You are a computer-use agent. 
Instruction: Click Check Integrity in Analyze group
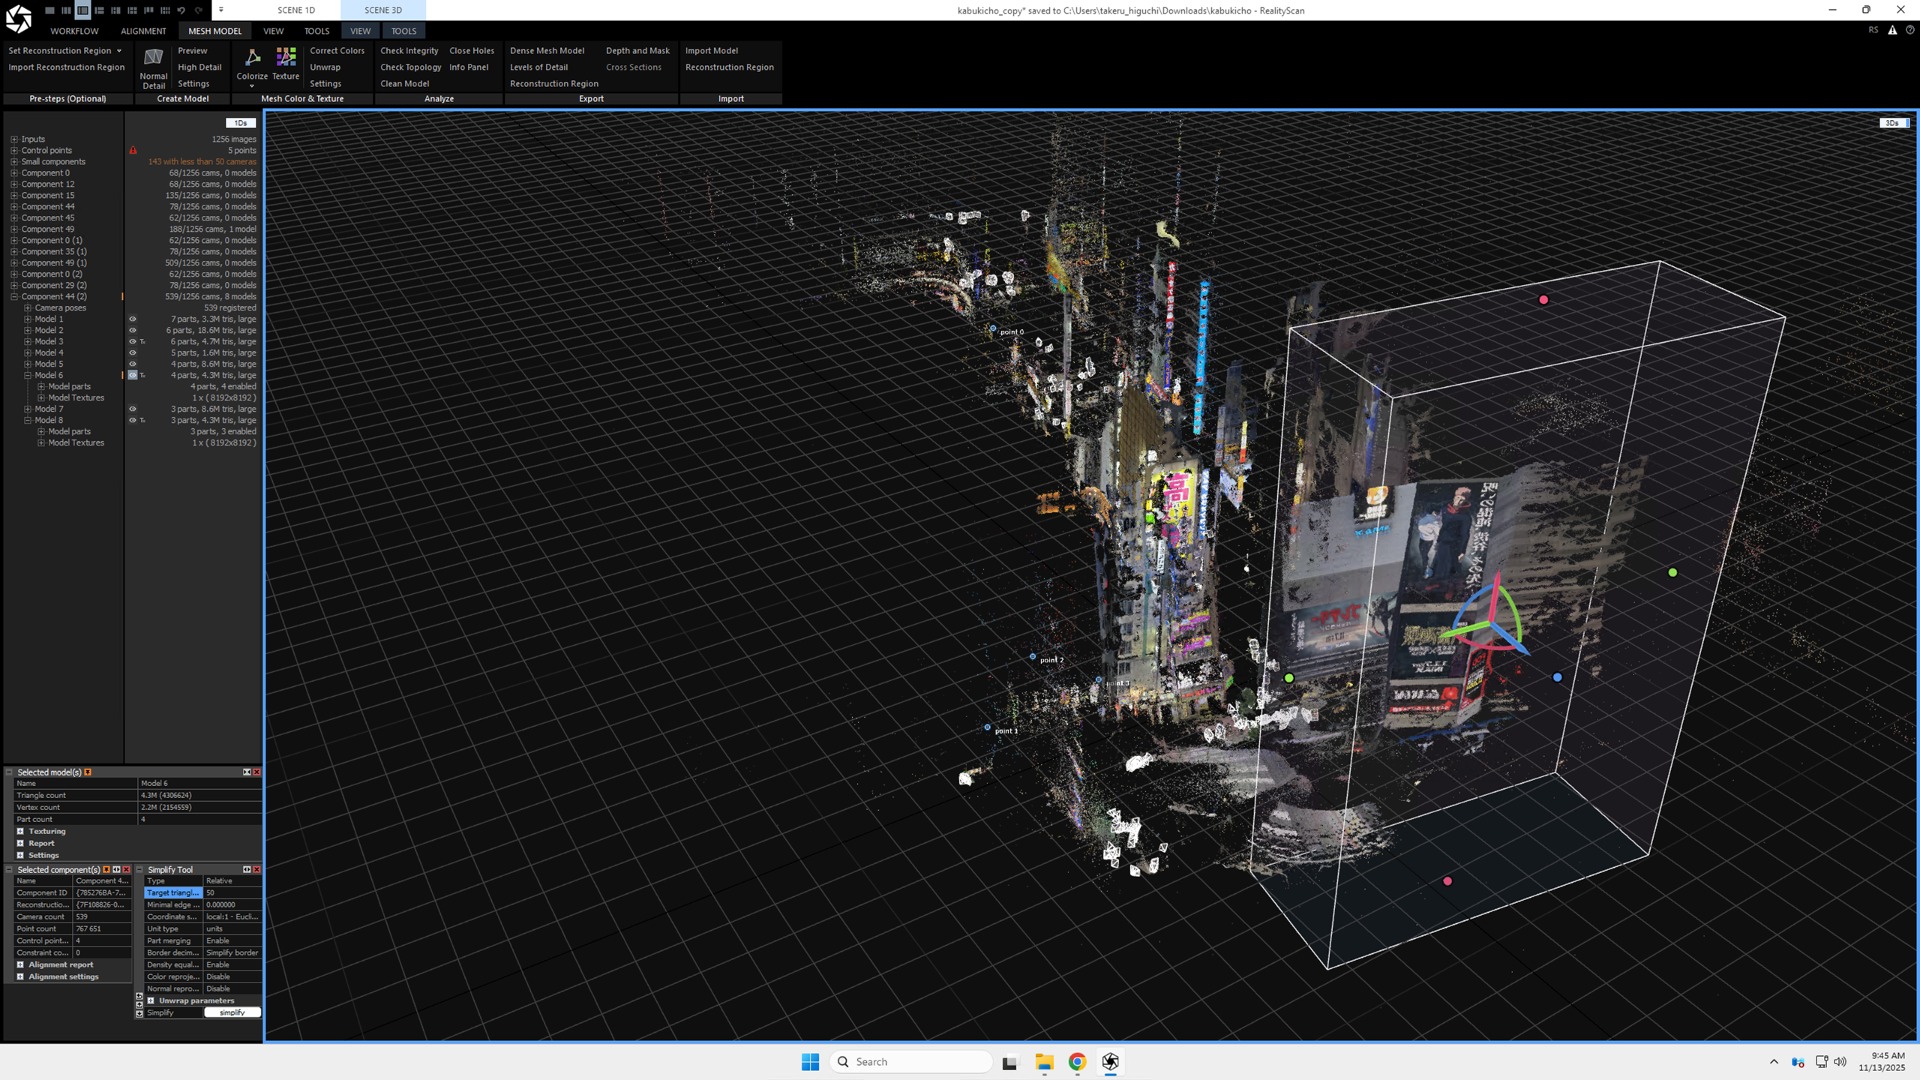(x=408, y=51)
